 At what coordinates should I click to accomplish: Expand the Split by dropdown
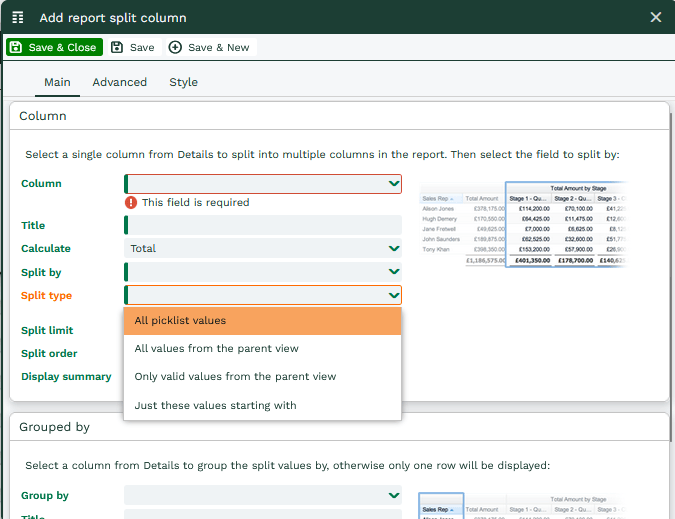tap(263, 272)
